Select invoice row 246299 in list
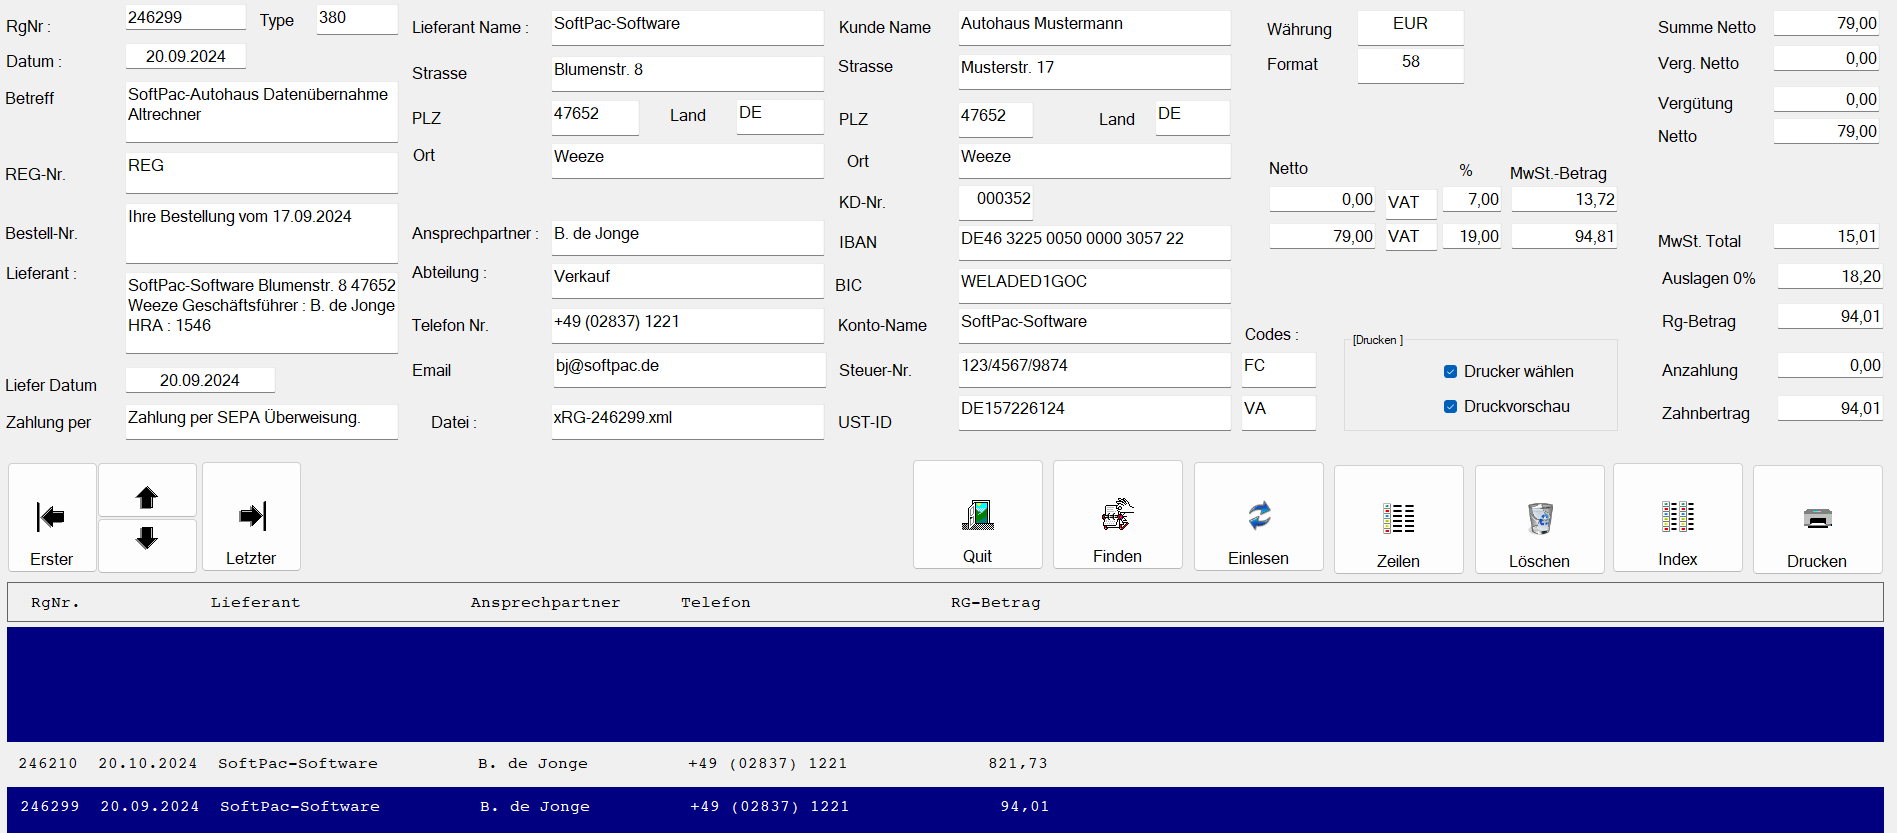Image resolution: width=1897 pixels, height=833 pixels. click(x=945, y=808)
